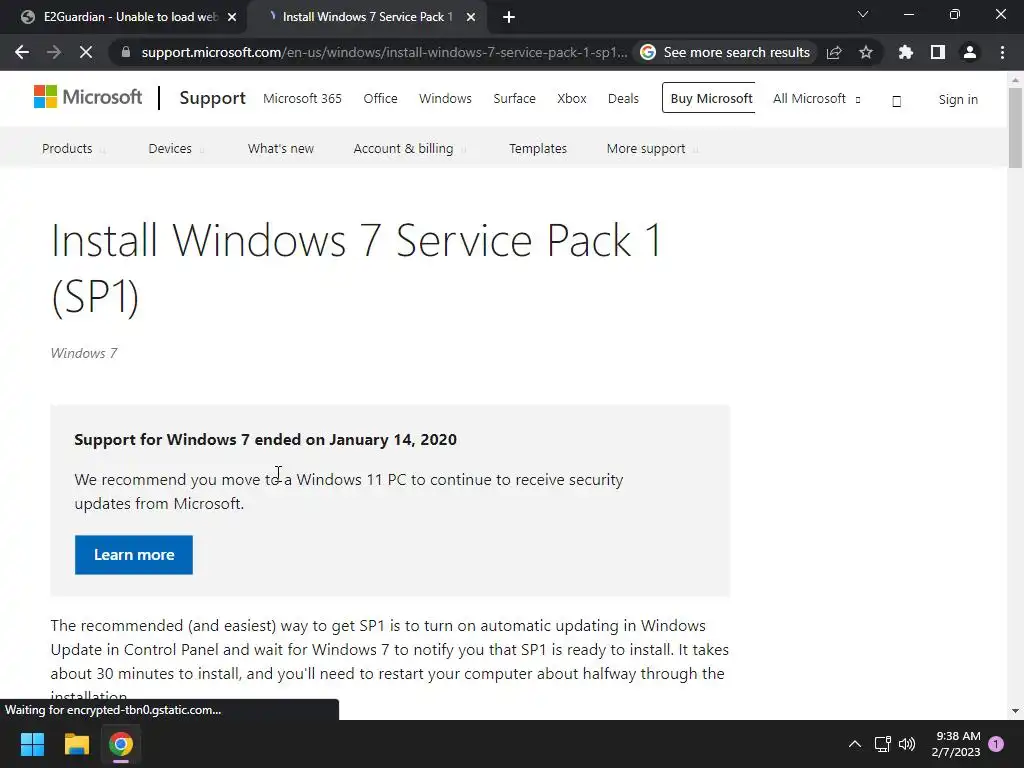Viewport: 1024px width, 768px height.
Task: Click the Microsoft logo
Action: click(x=88, y=97)
